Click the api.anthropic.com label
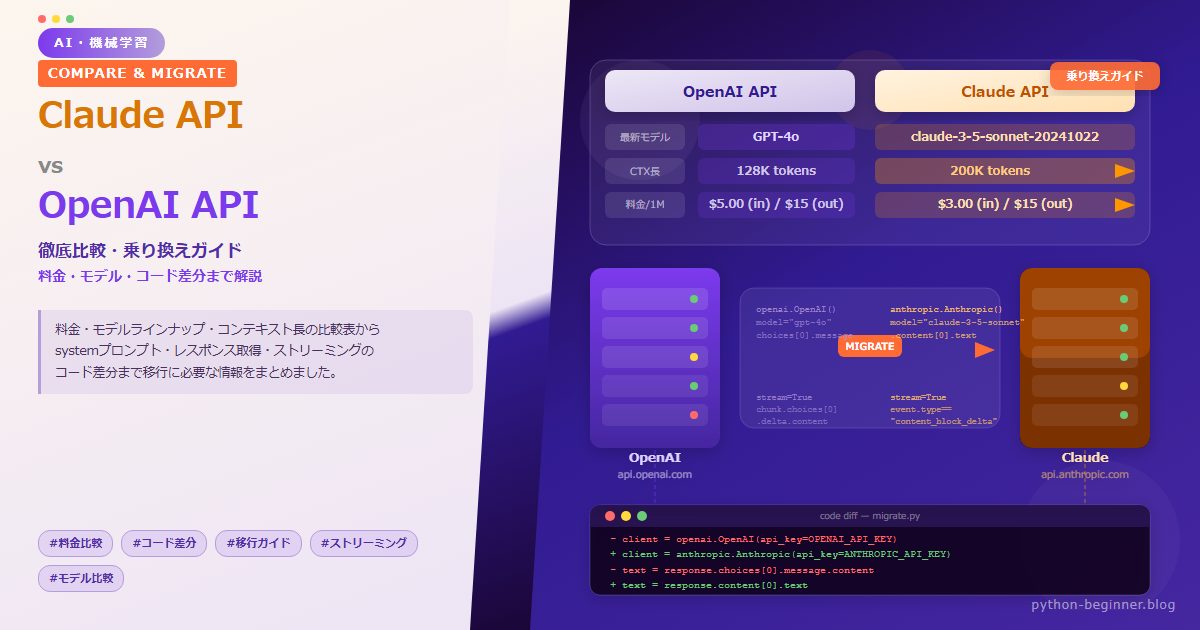Image resolution: width=1200 pixels, height=630 pixels. (1085, 475)
